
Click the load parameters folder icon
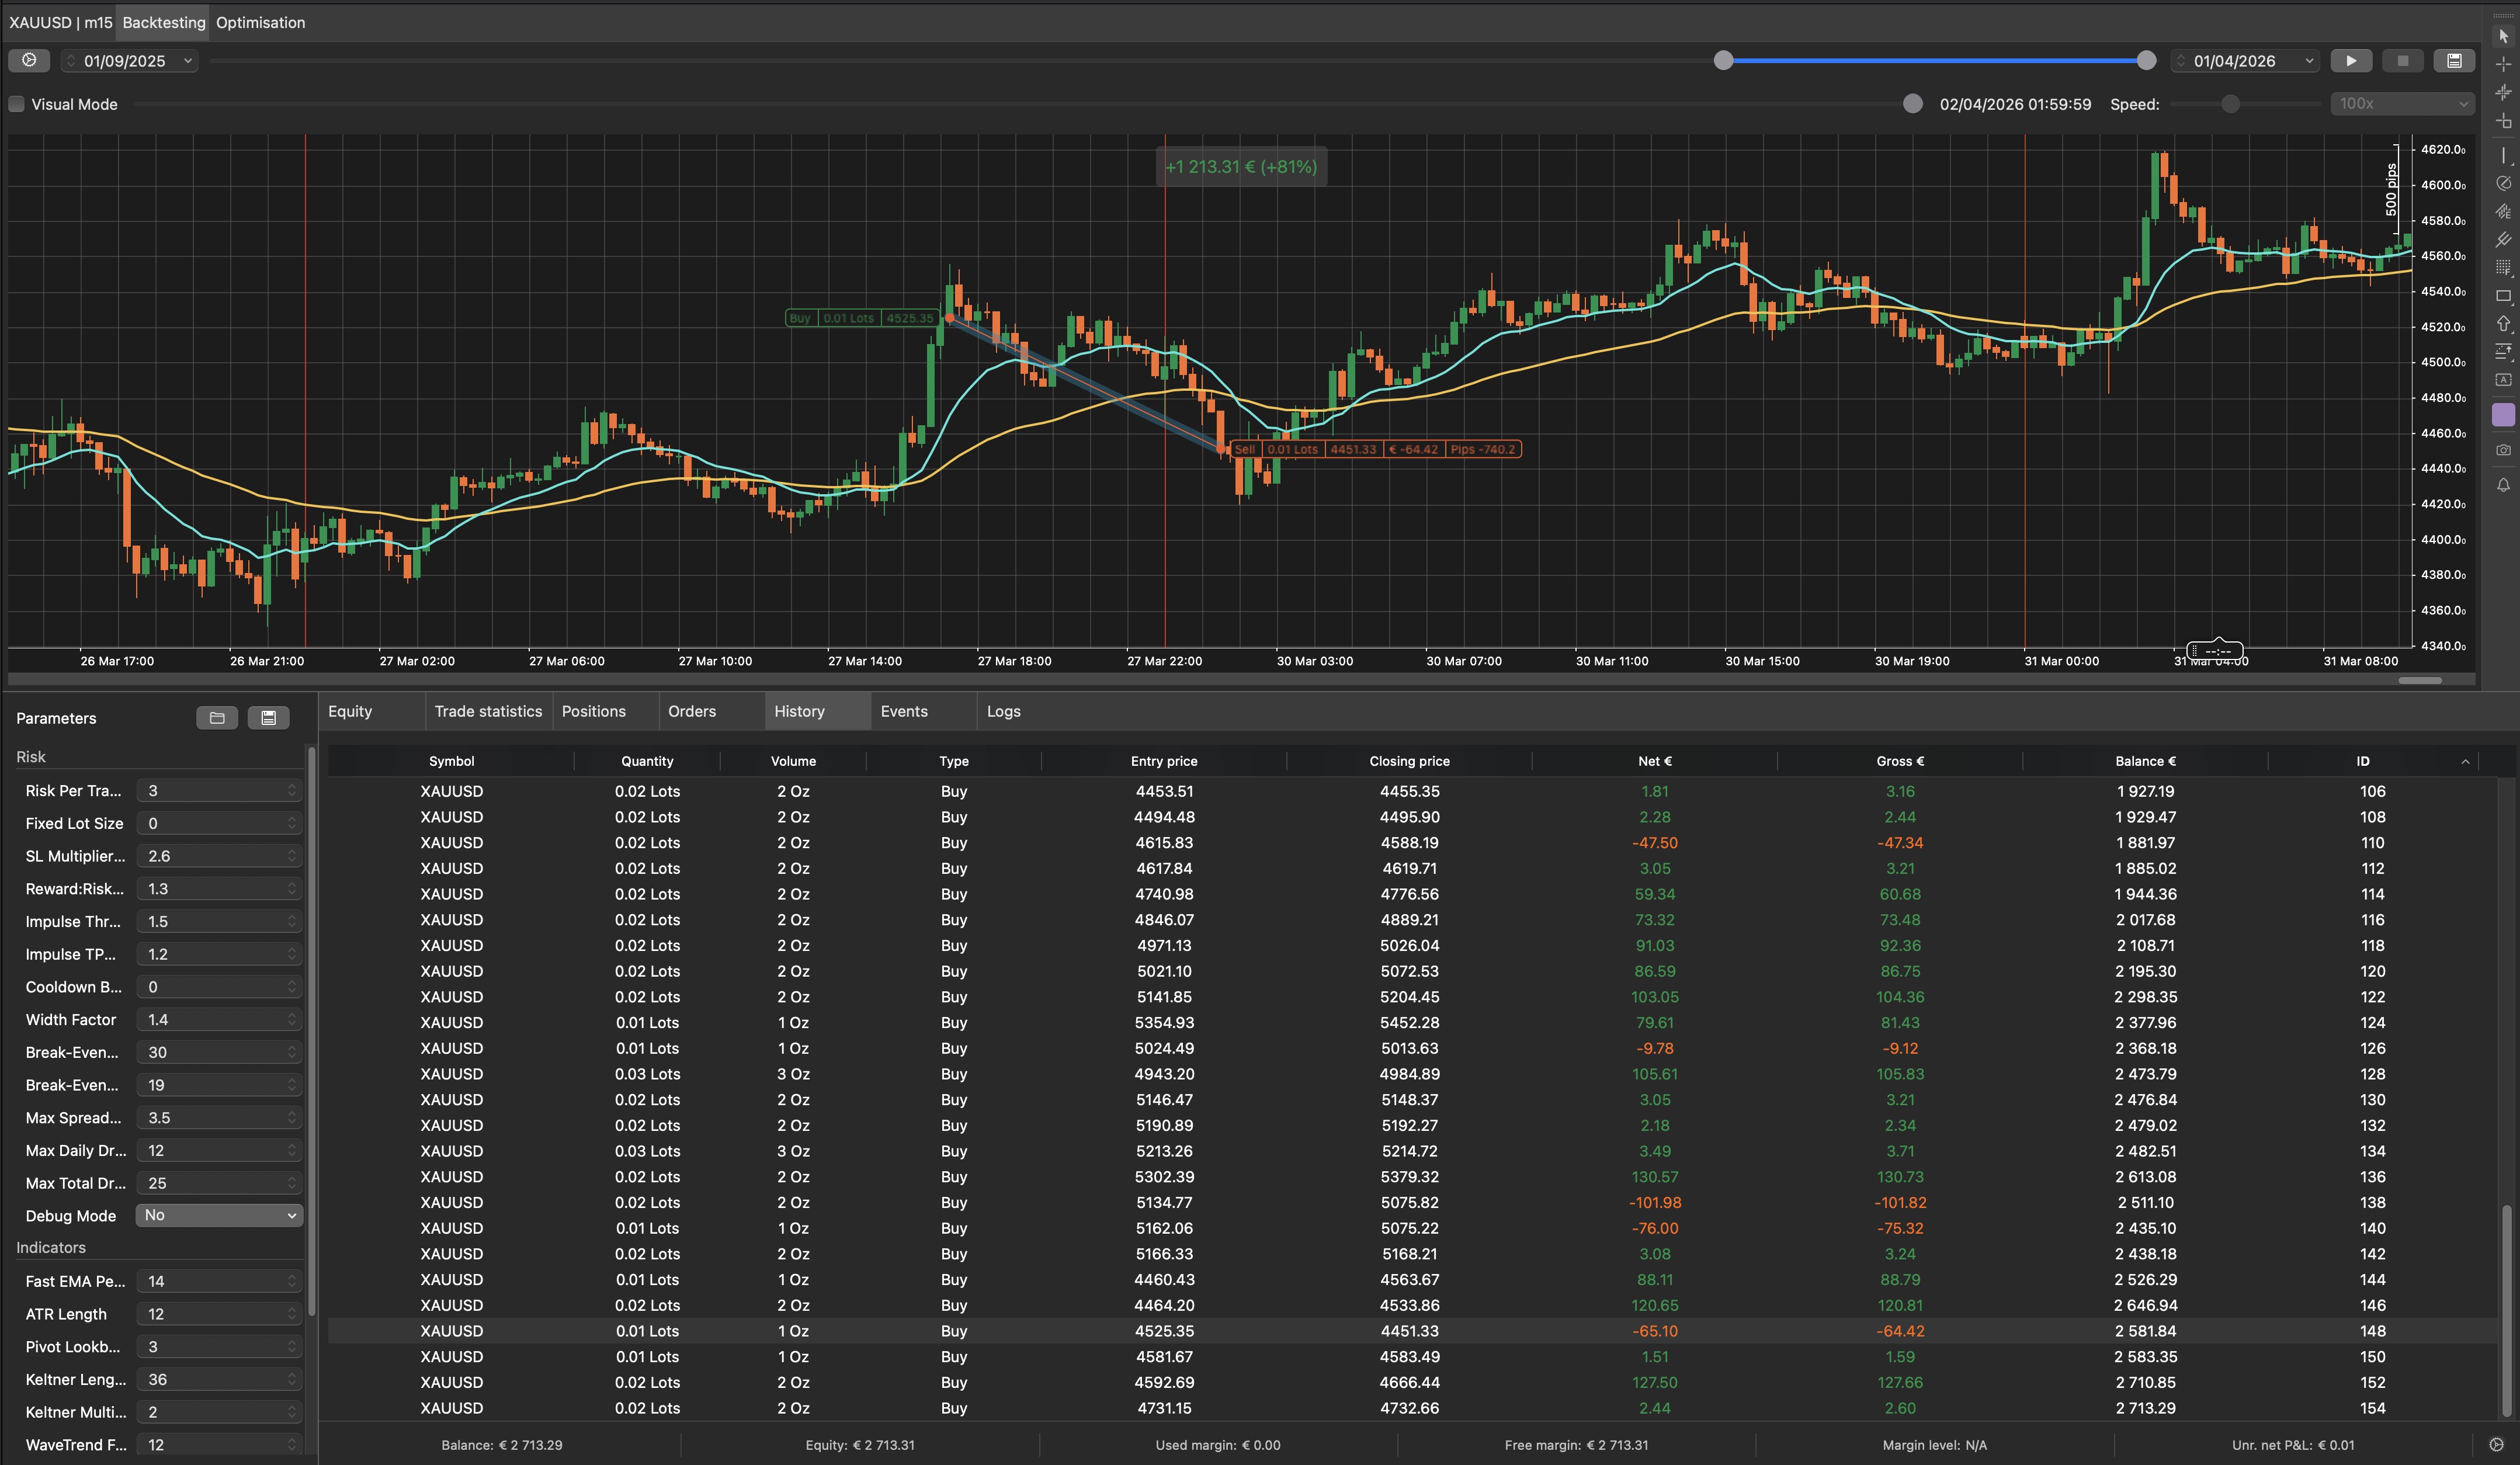pos(217,718)
